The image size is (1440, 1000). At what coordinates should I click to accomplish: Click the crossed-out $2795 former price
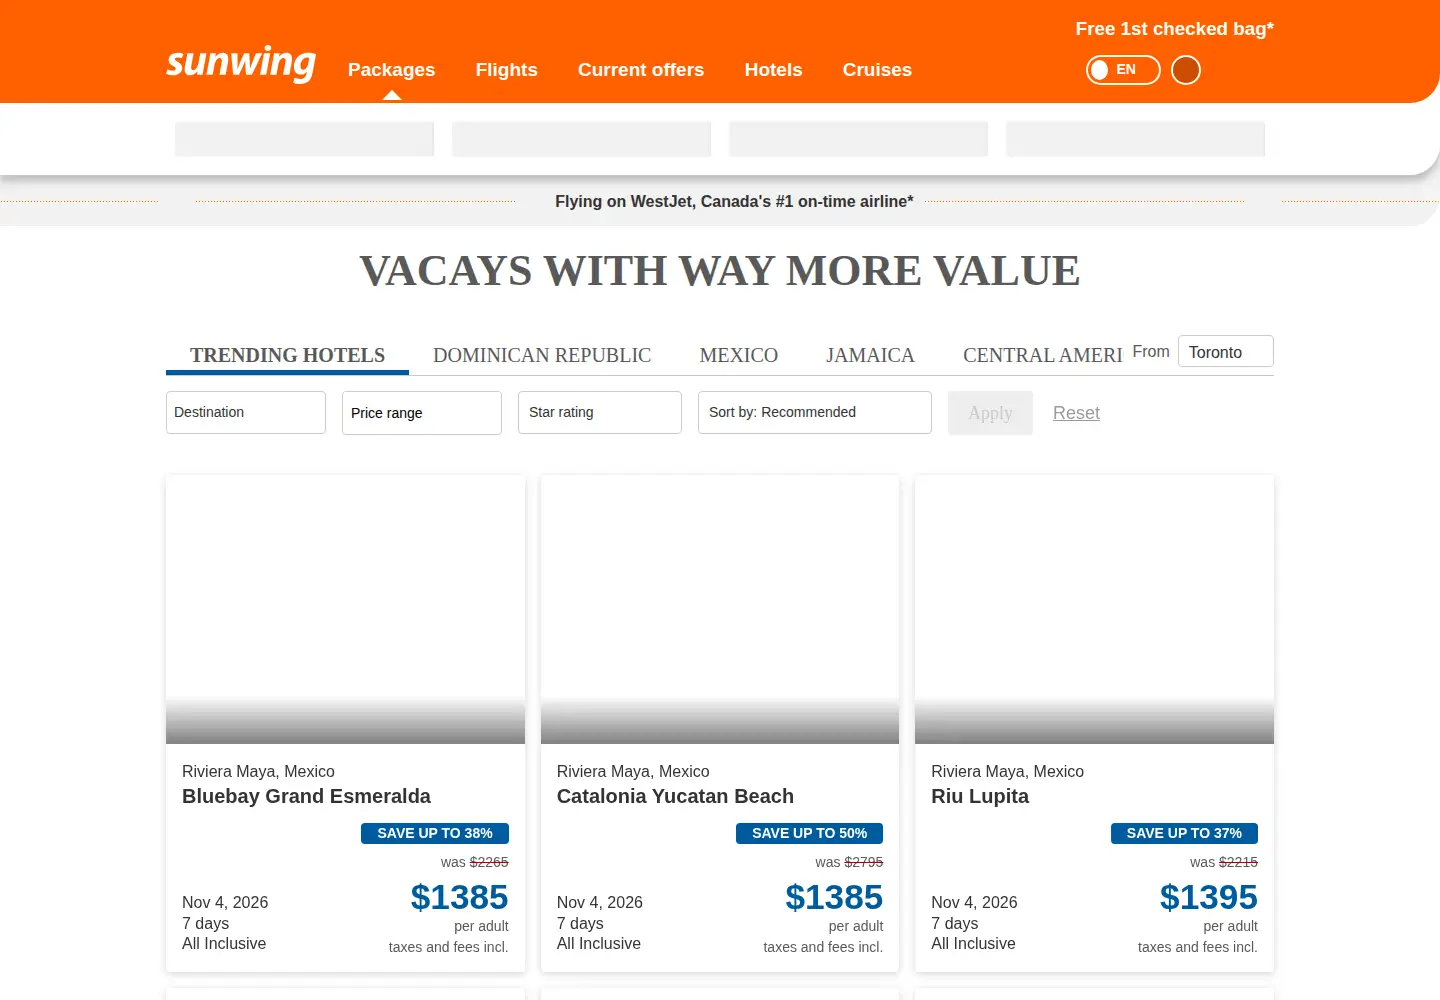864,862
